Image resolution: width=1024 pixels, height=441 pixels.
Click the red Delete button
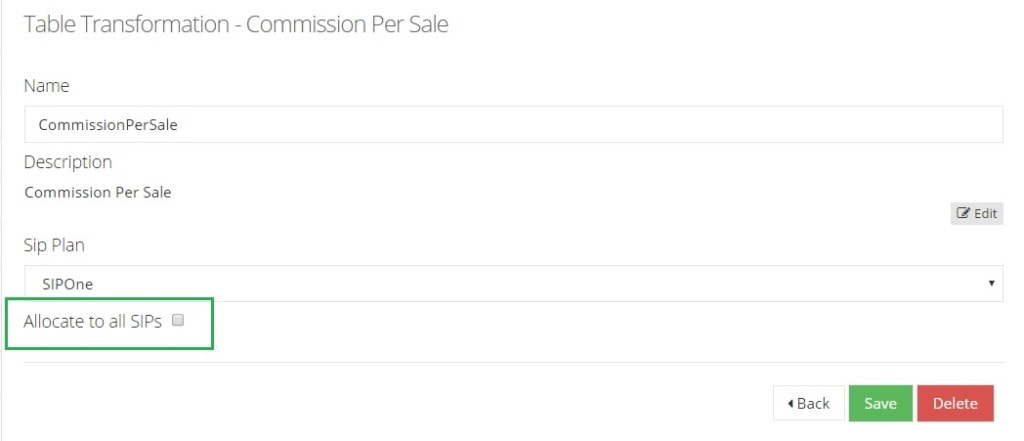pyautogui.click(x=955, y=403)
